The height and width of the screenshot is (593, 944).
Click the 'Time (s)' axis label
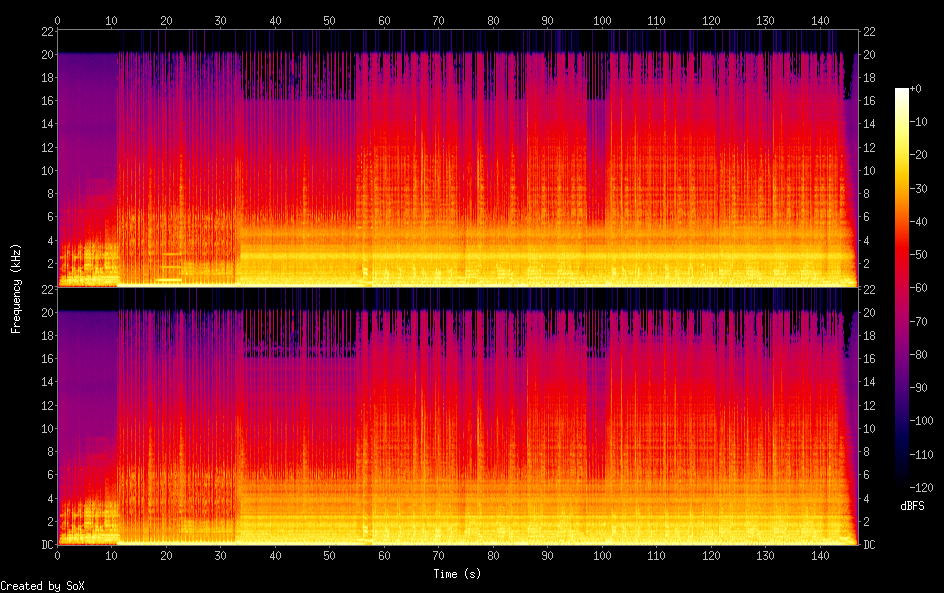tap(459, 574)
